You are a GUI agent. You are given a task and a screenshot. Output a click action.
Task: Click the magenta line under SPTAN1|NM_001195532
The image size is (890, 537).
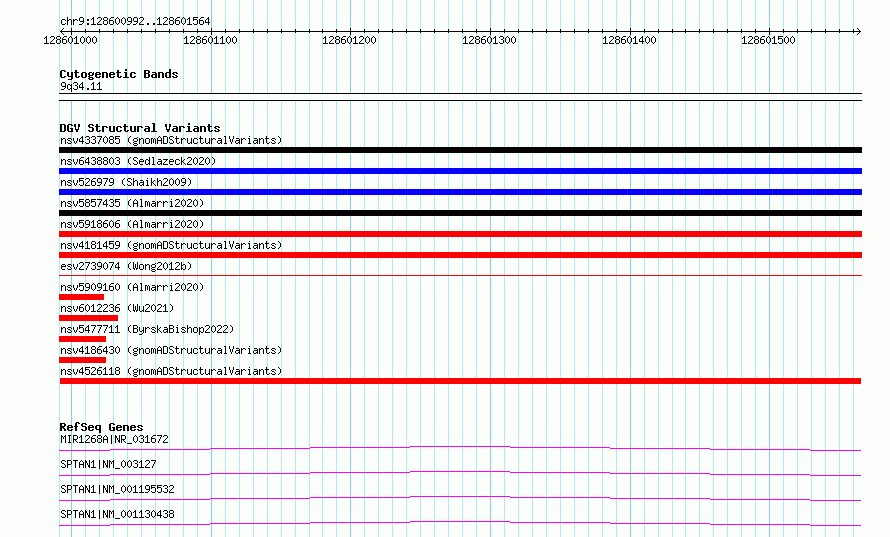coord(460,498)
